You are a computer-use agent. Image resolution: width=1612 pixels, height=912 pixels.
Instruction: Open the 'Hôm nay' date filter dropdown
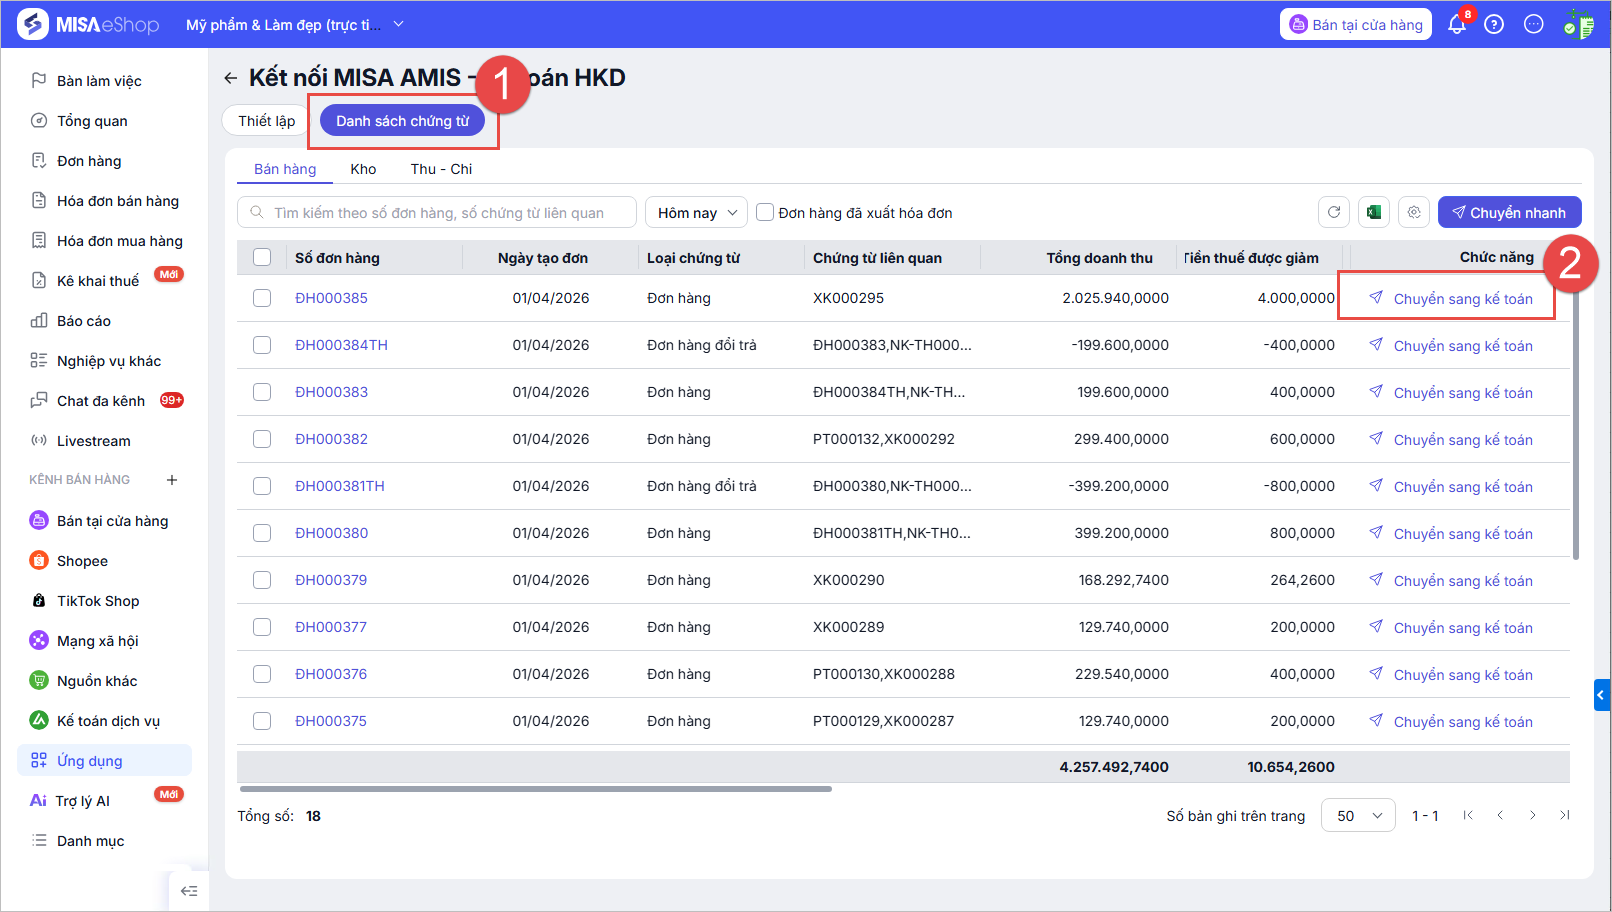click(x=697, y=213)
